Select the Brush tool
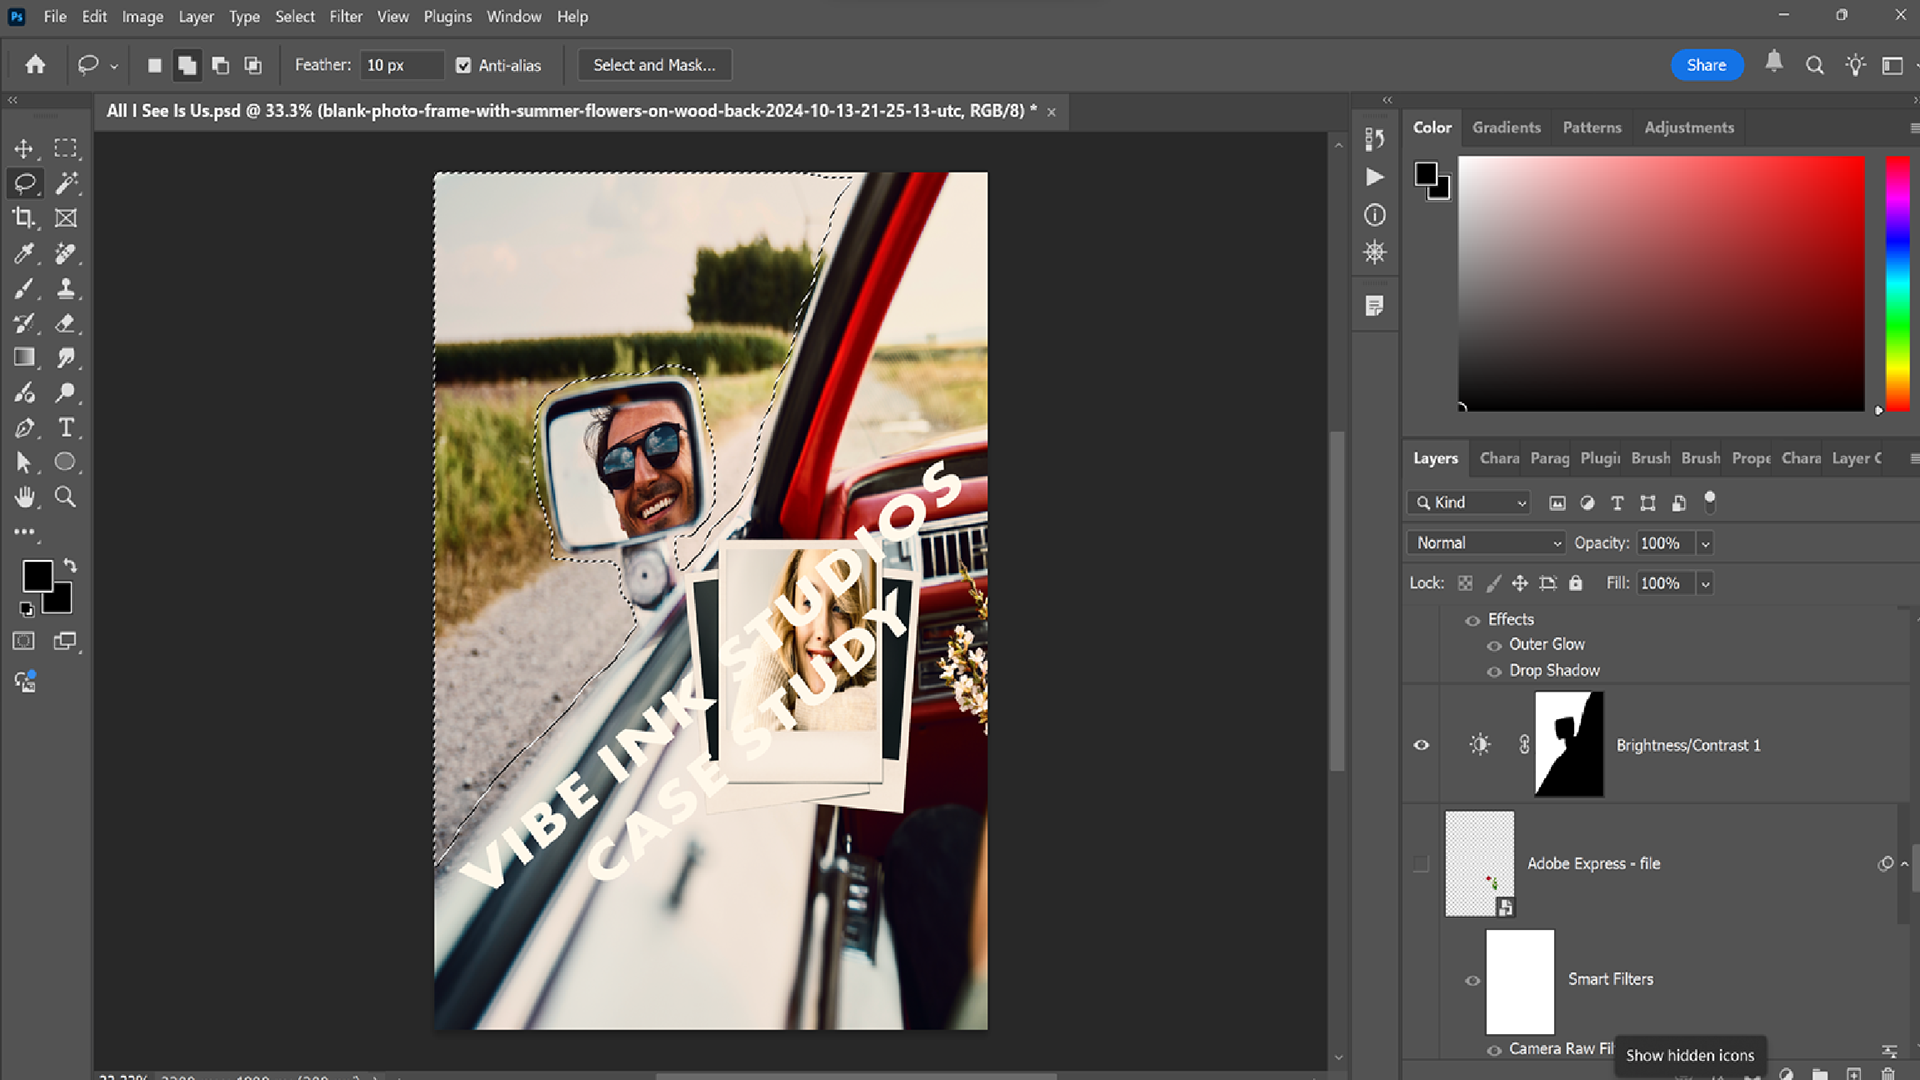 [24, 289]
